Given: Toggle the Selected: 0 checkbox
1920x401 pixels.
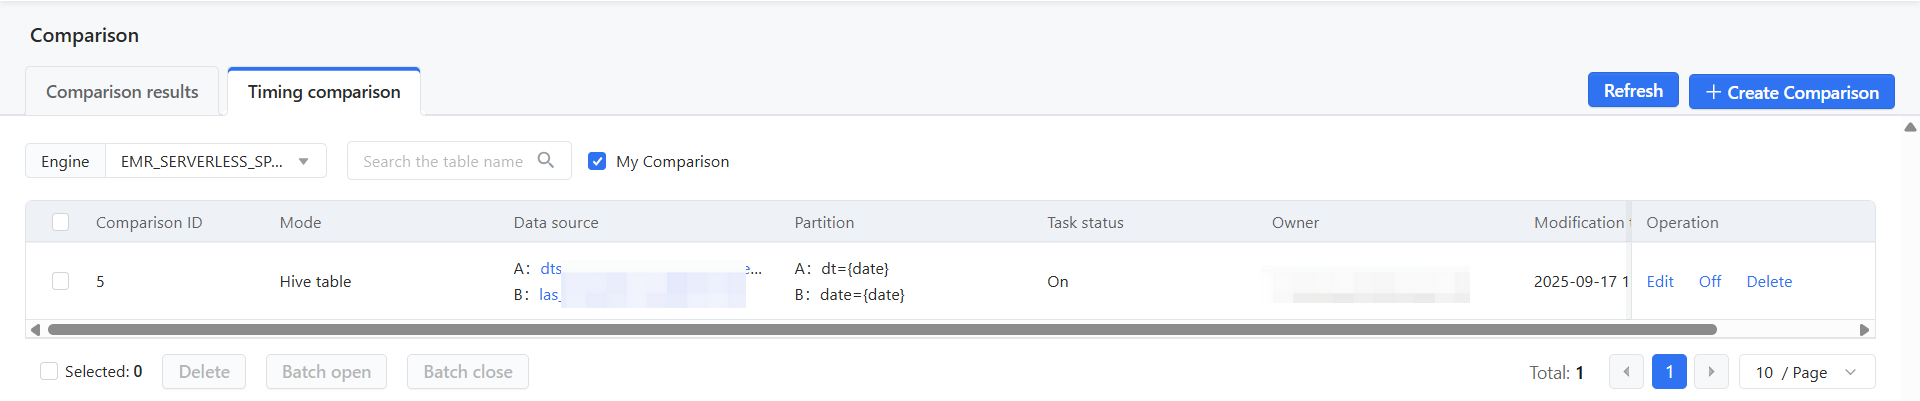Looking at the screenshot, I should click(49, 371).
